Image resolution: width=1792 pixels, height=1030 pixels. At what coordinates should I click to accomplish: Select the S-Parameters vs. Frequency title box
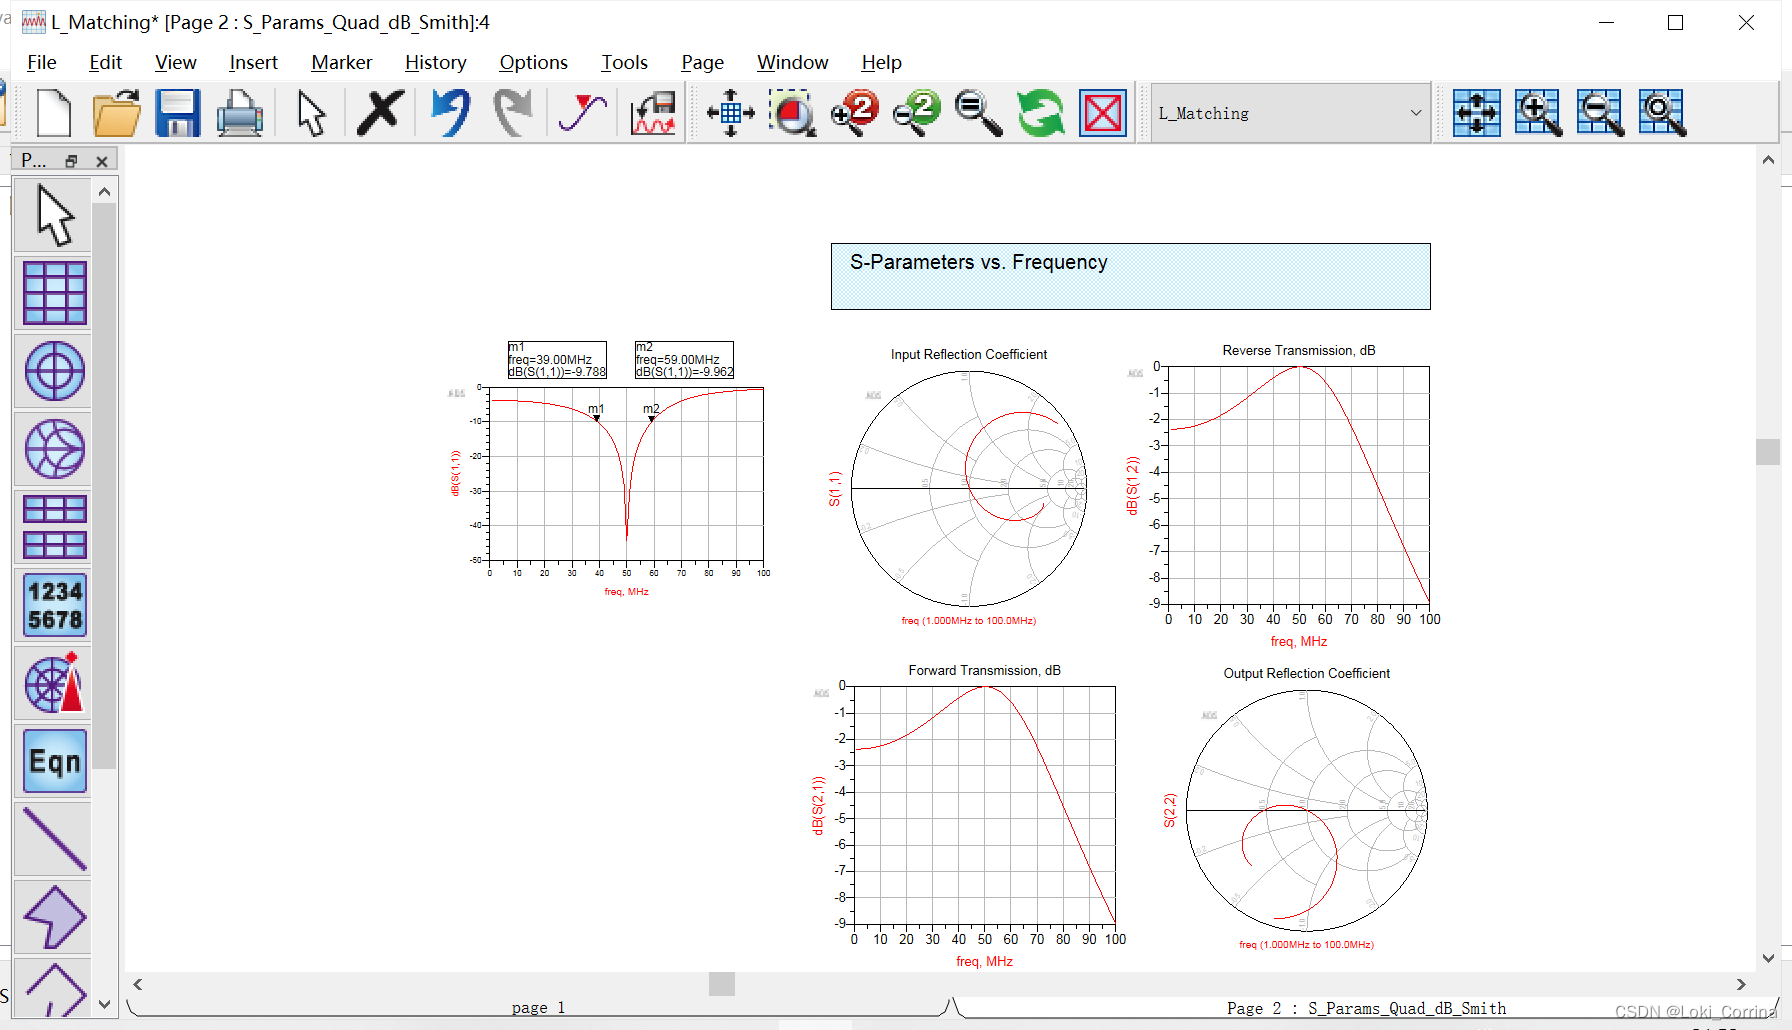(x=1130, y=276)
